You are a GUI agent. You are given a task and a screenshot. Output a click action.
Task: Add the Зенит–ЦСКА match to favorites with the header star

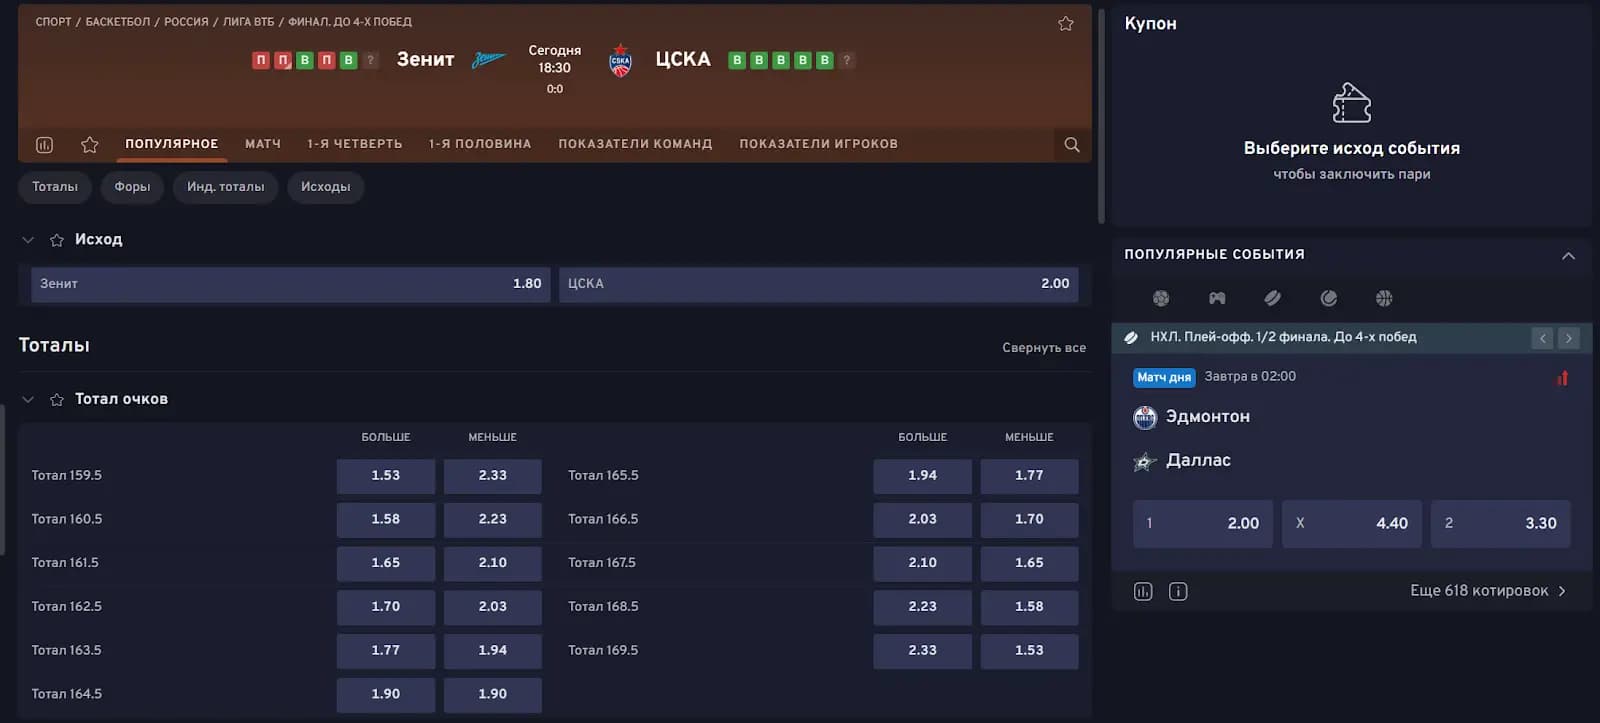tap(1066, 23)
